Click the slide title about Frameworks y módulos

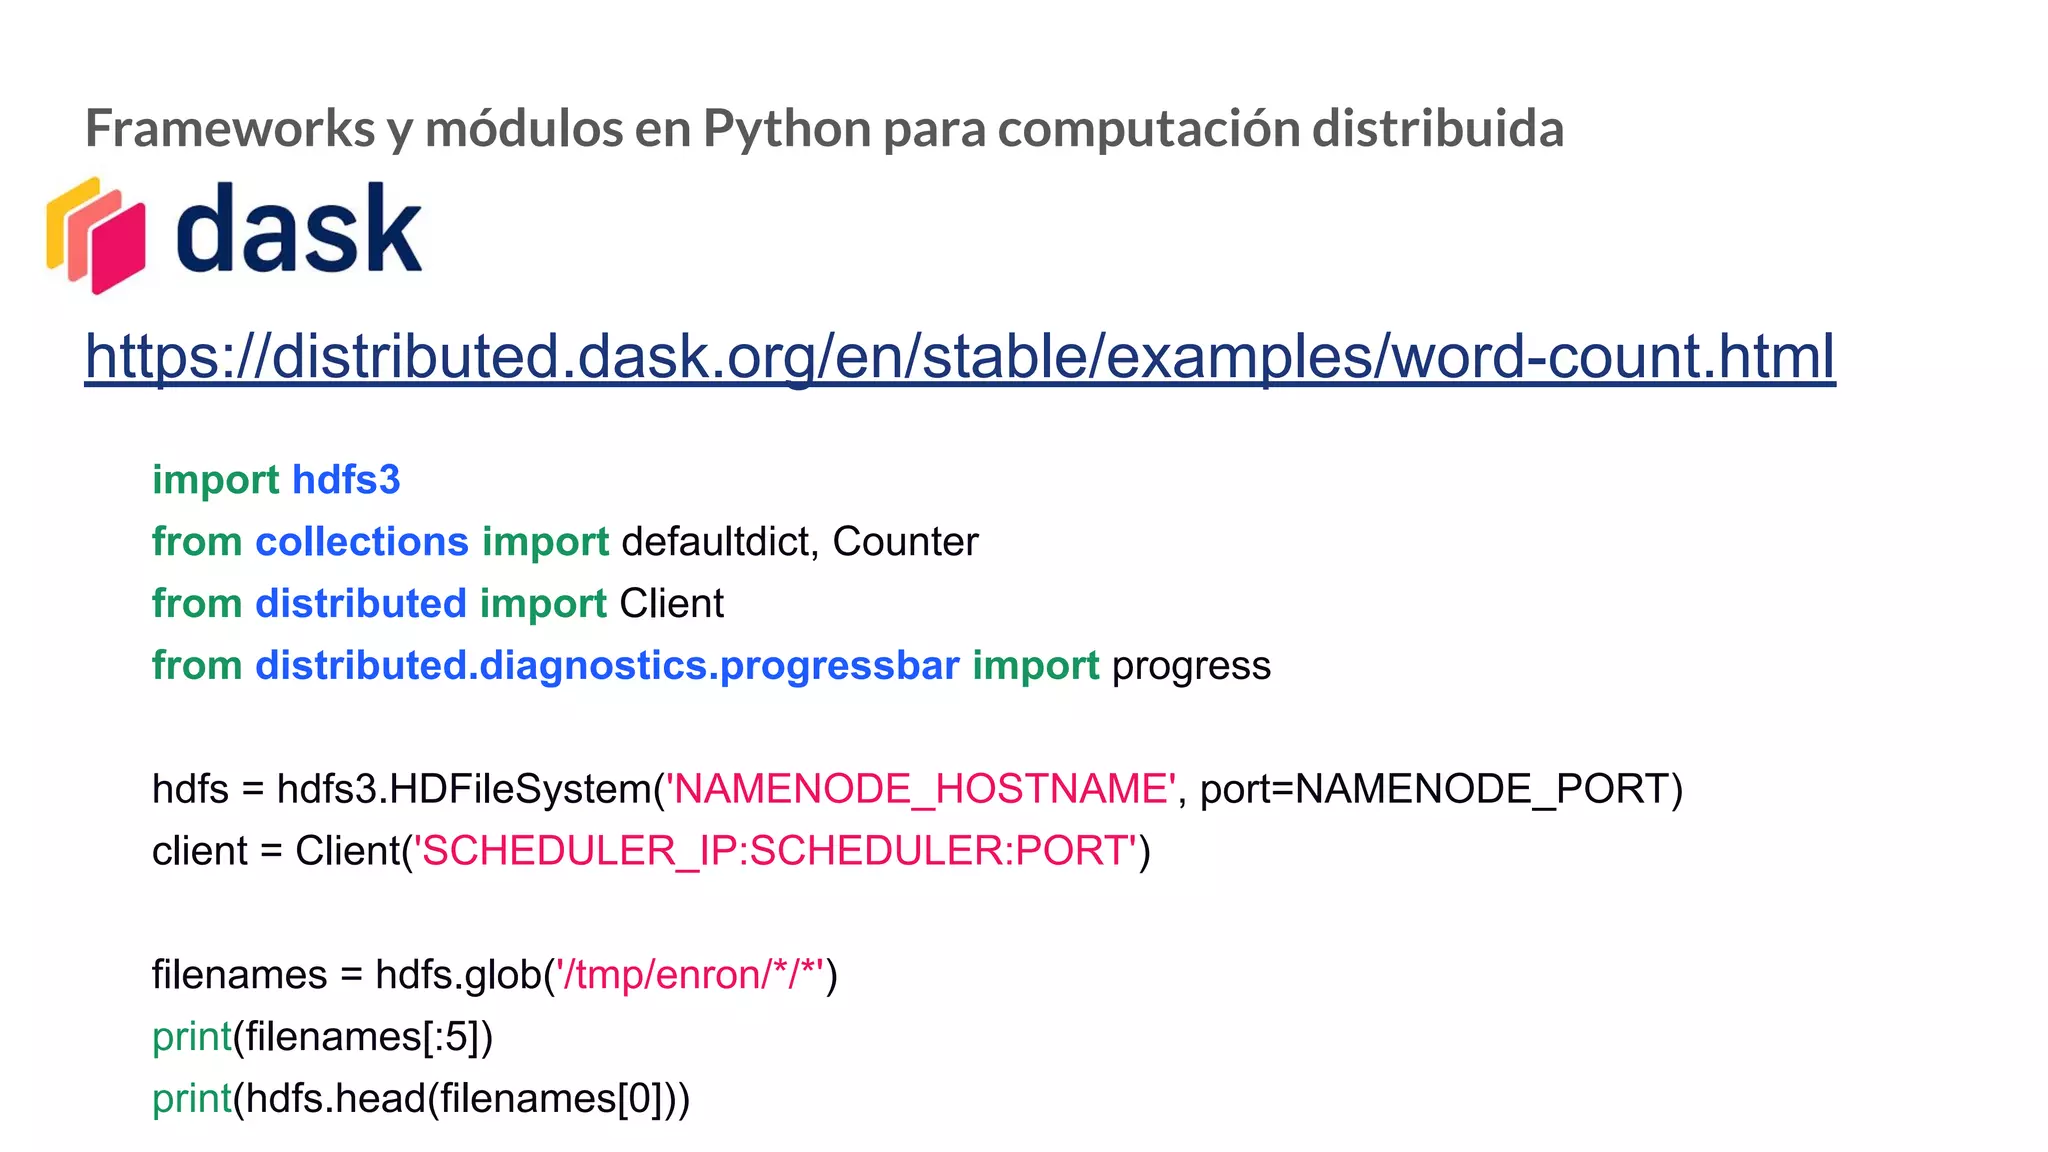pos(825,129)
